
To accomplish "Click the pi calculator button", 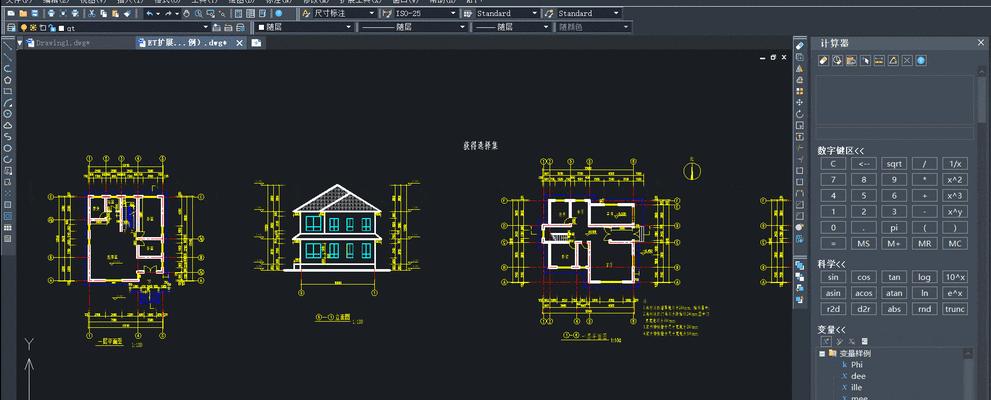I will (894, 227).
